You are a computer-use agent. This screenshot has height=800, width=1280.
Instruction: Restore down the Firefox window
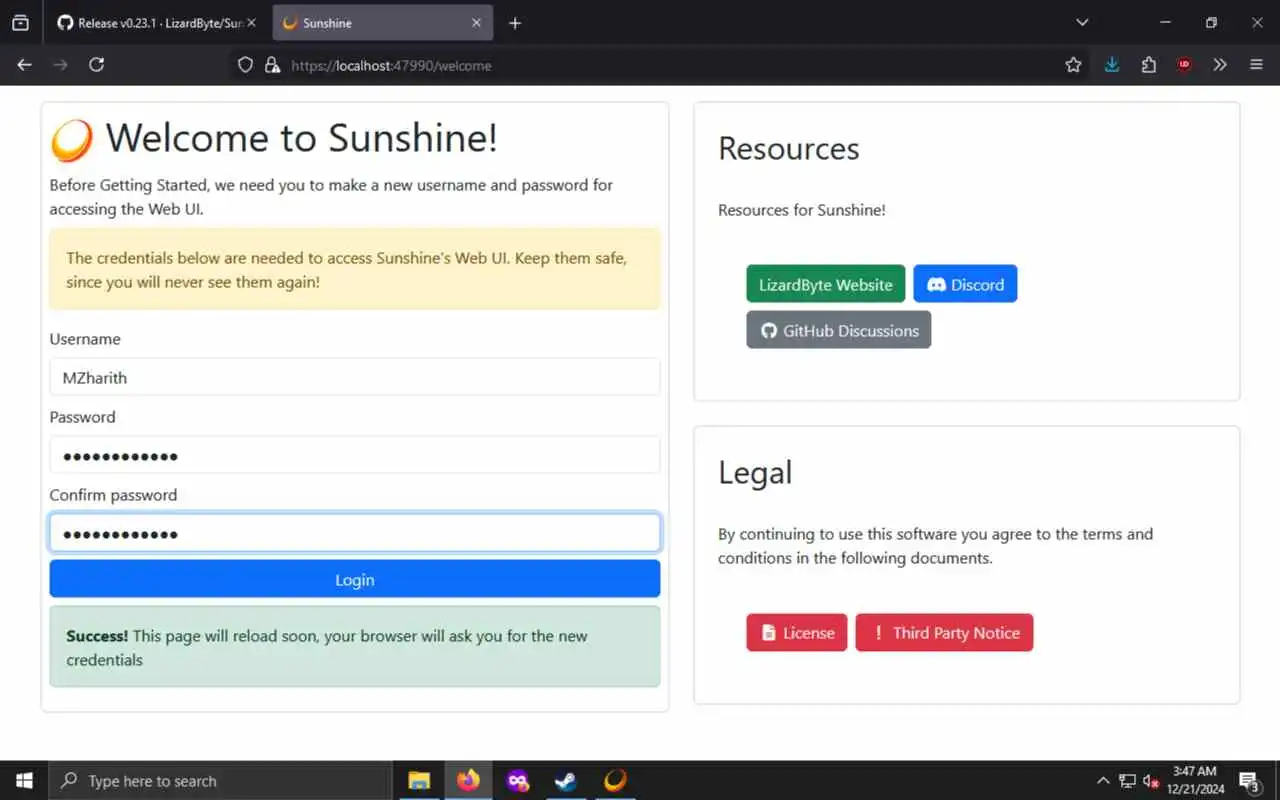[1211, 22]
